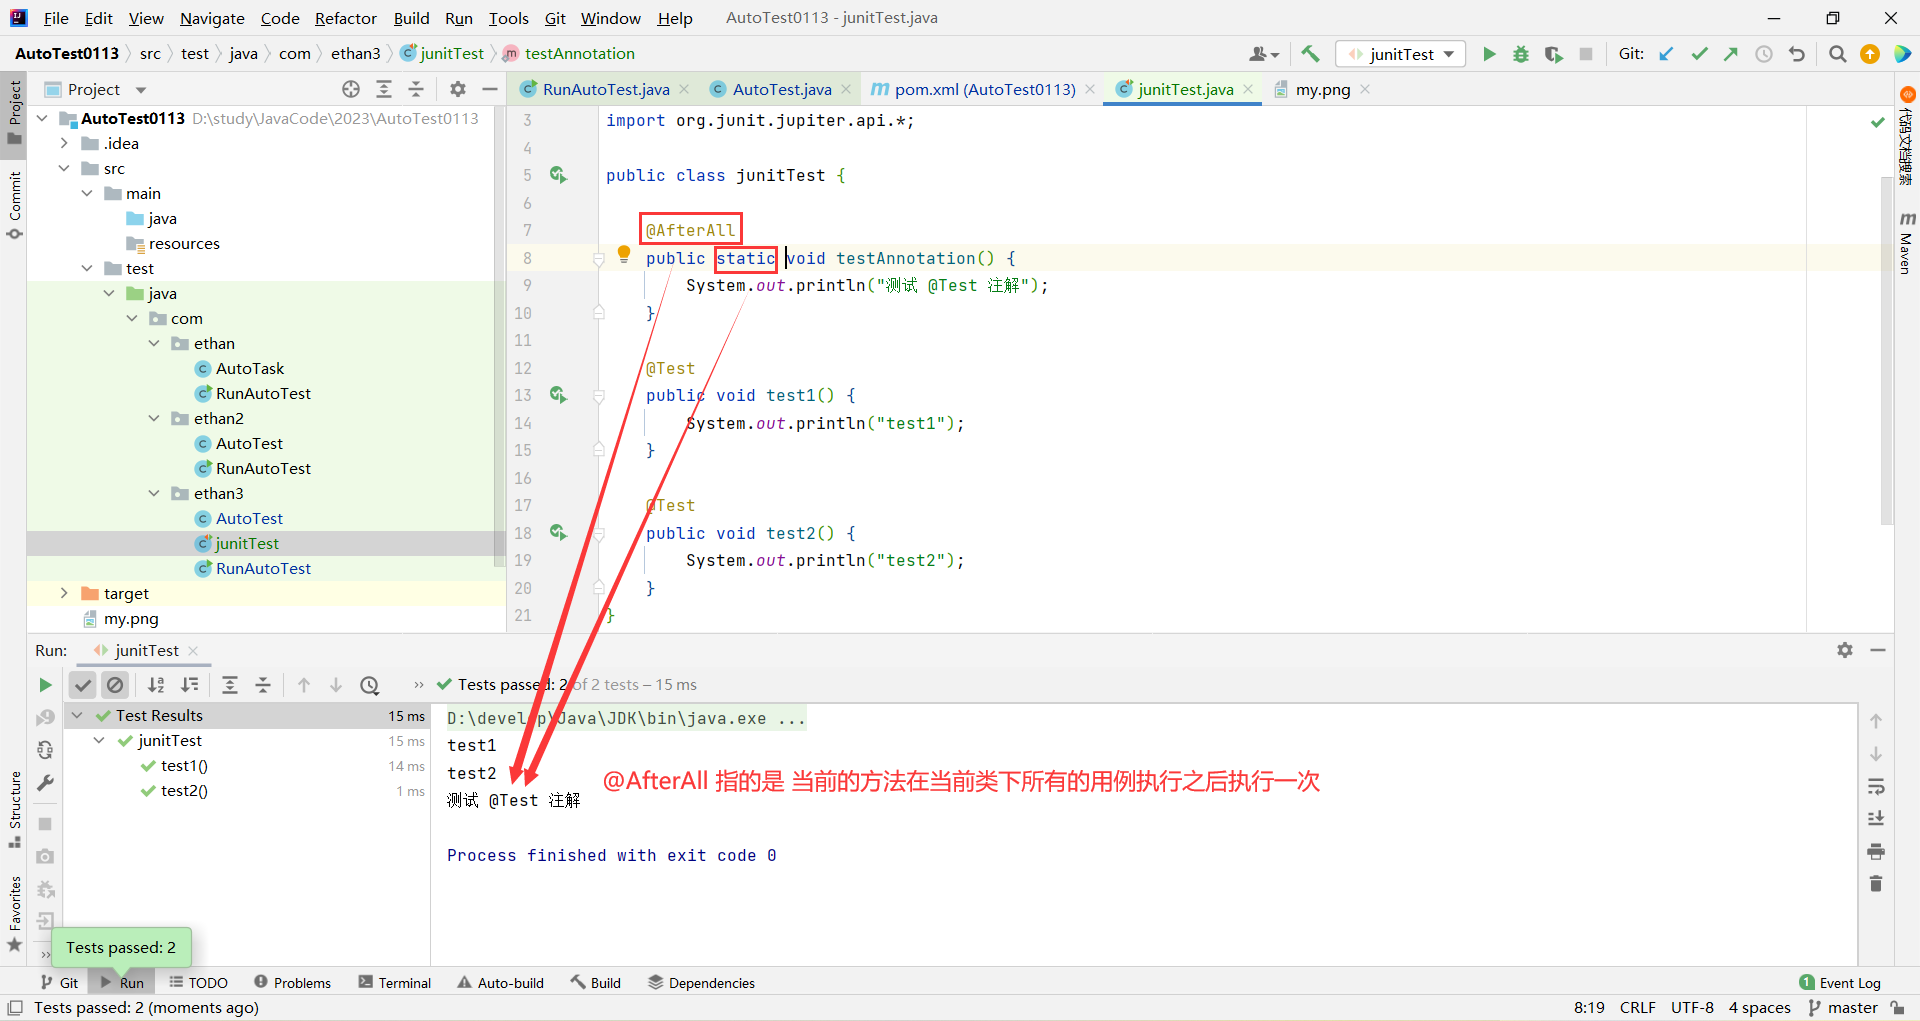Screen dimensions: 1920x1021
Task: Rerun tests in Run panel
Action: click(45, 685)
